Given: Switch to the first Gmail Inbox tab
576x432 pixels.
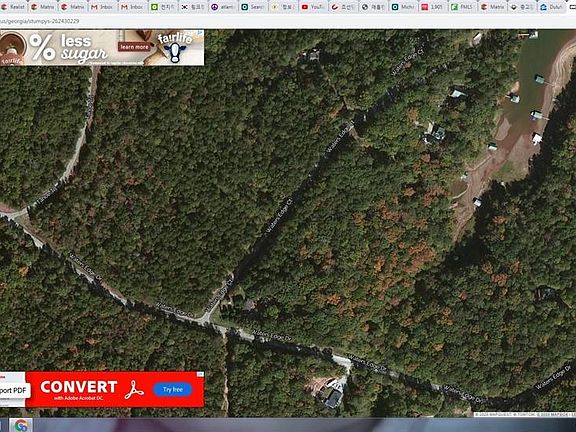Looking at the screenshot, I should [102, 7].
